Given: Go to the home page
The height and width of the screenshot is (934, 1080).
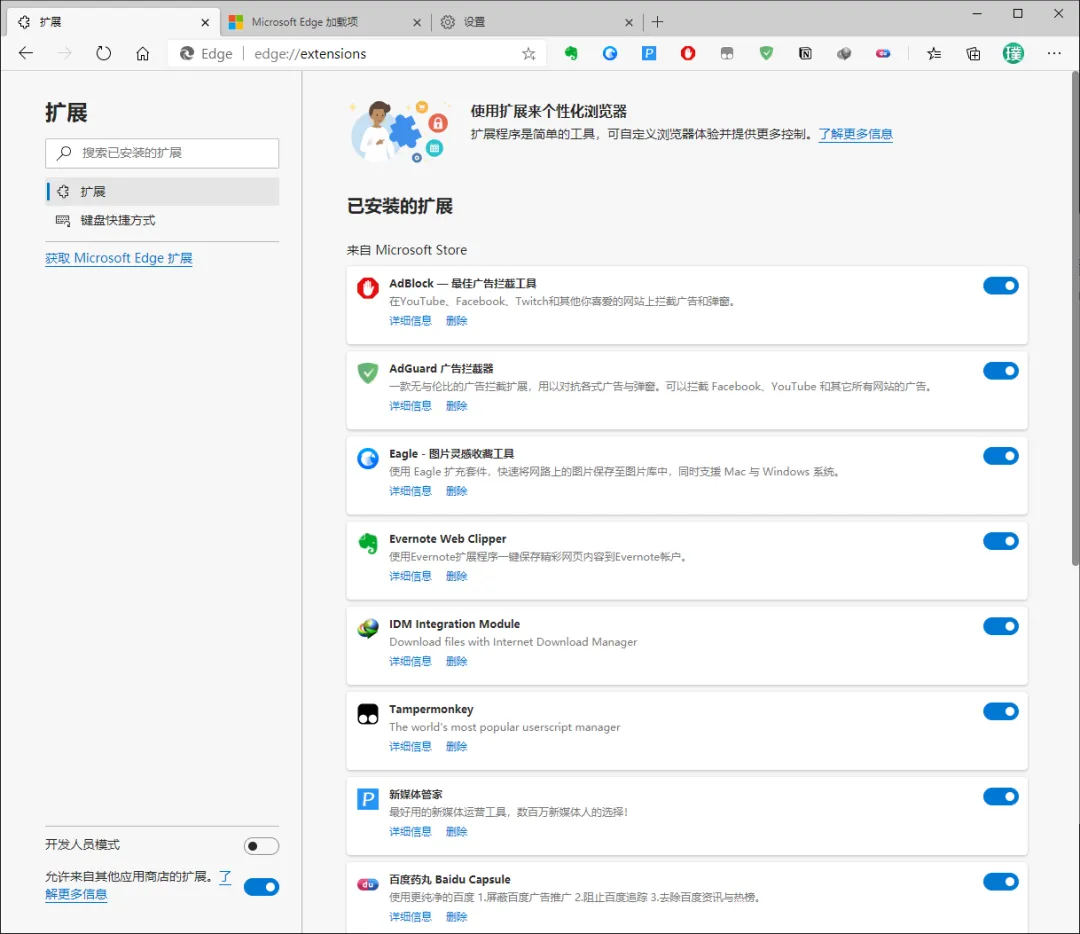Looking at the screenshot, I should tap(143, 53).
